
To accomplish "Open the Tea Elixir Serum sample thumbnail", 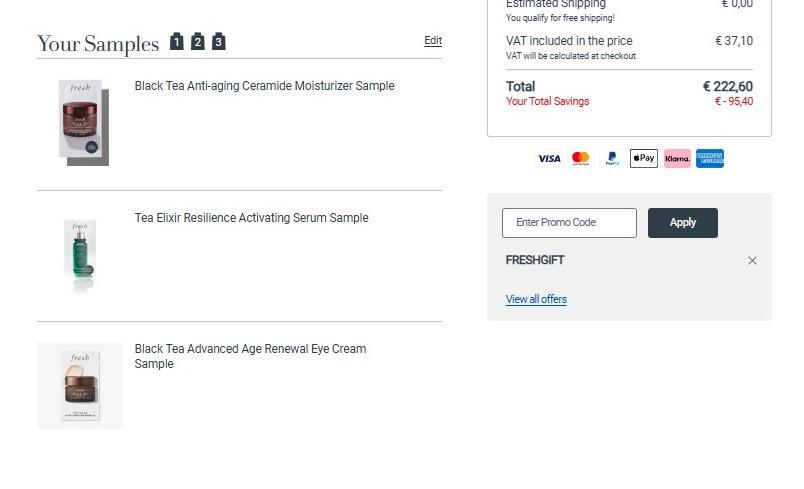I will click(x=80, y=254).
